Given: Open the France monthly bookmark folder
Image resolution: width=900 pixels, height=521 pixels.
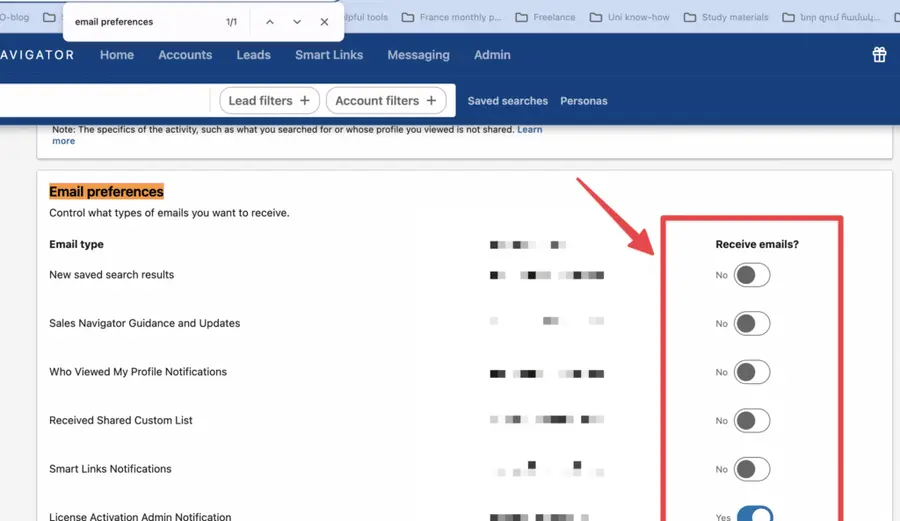Looking at the screenshot, I should coord(452,17).
